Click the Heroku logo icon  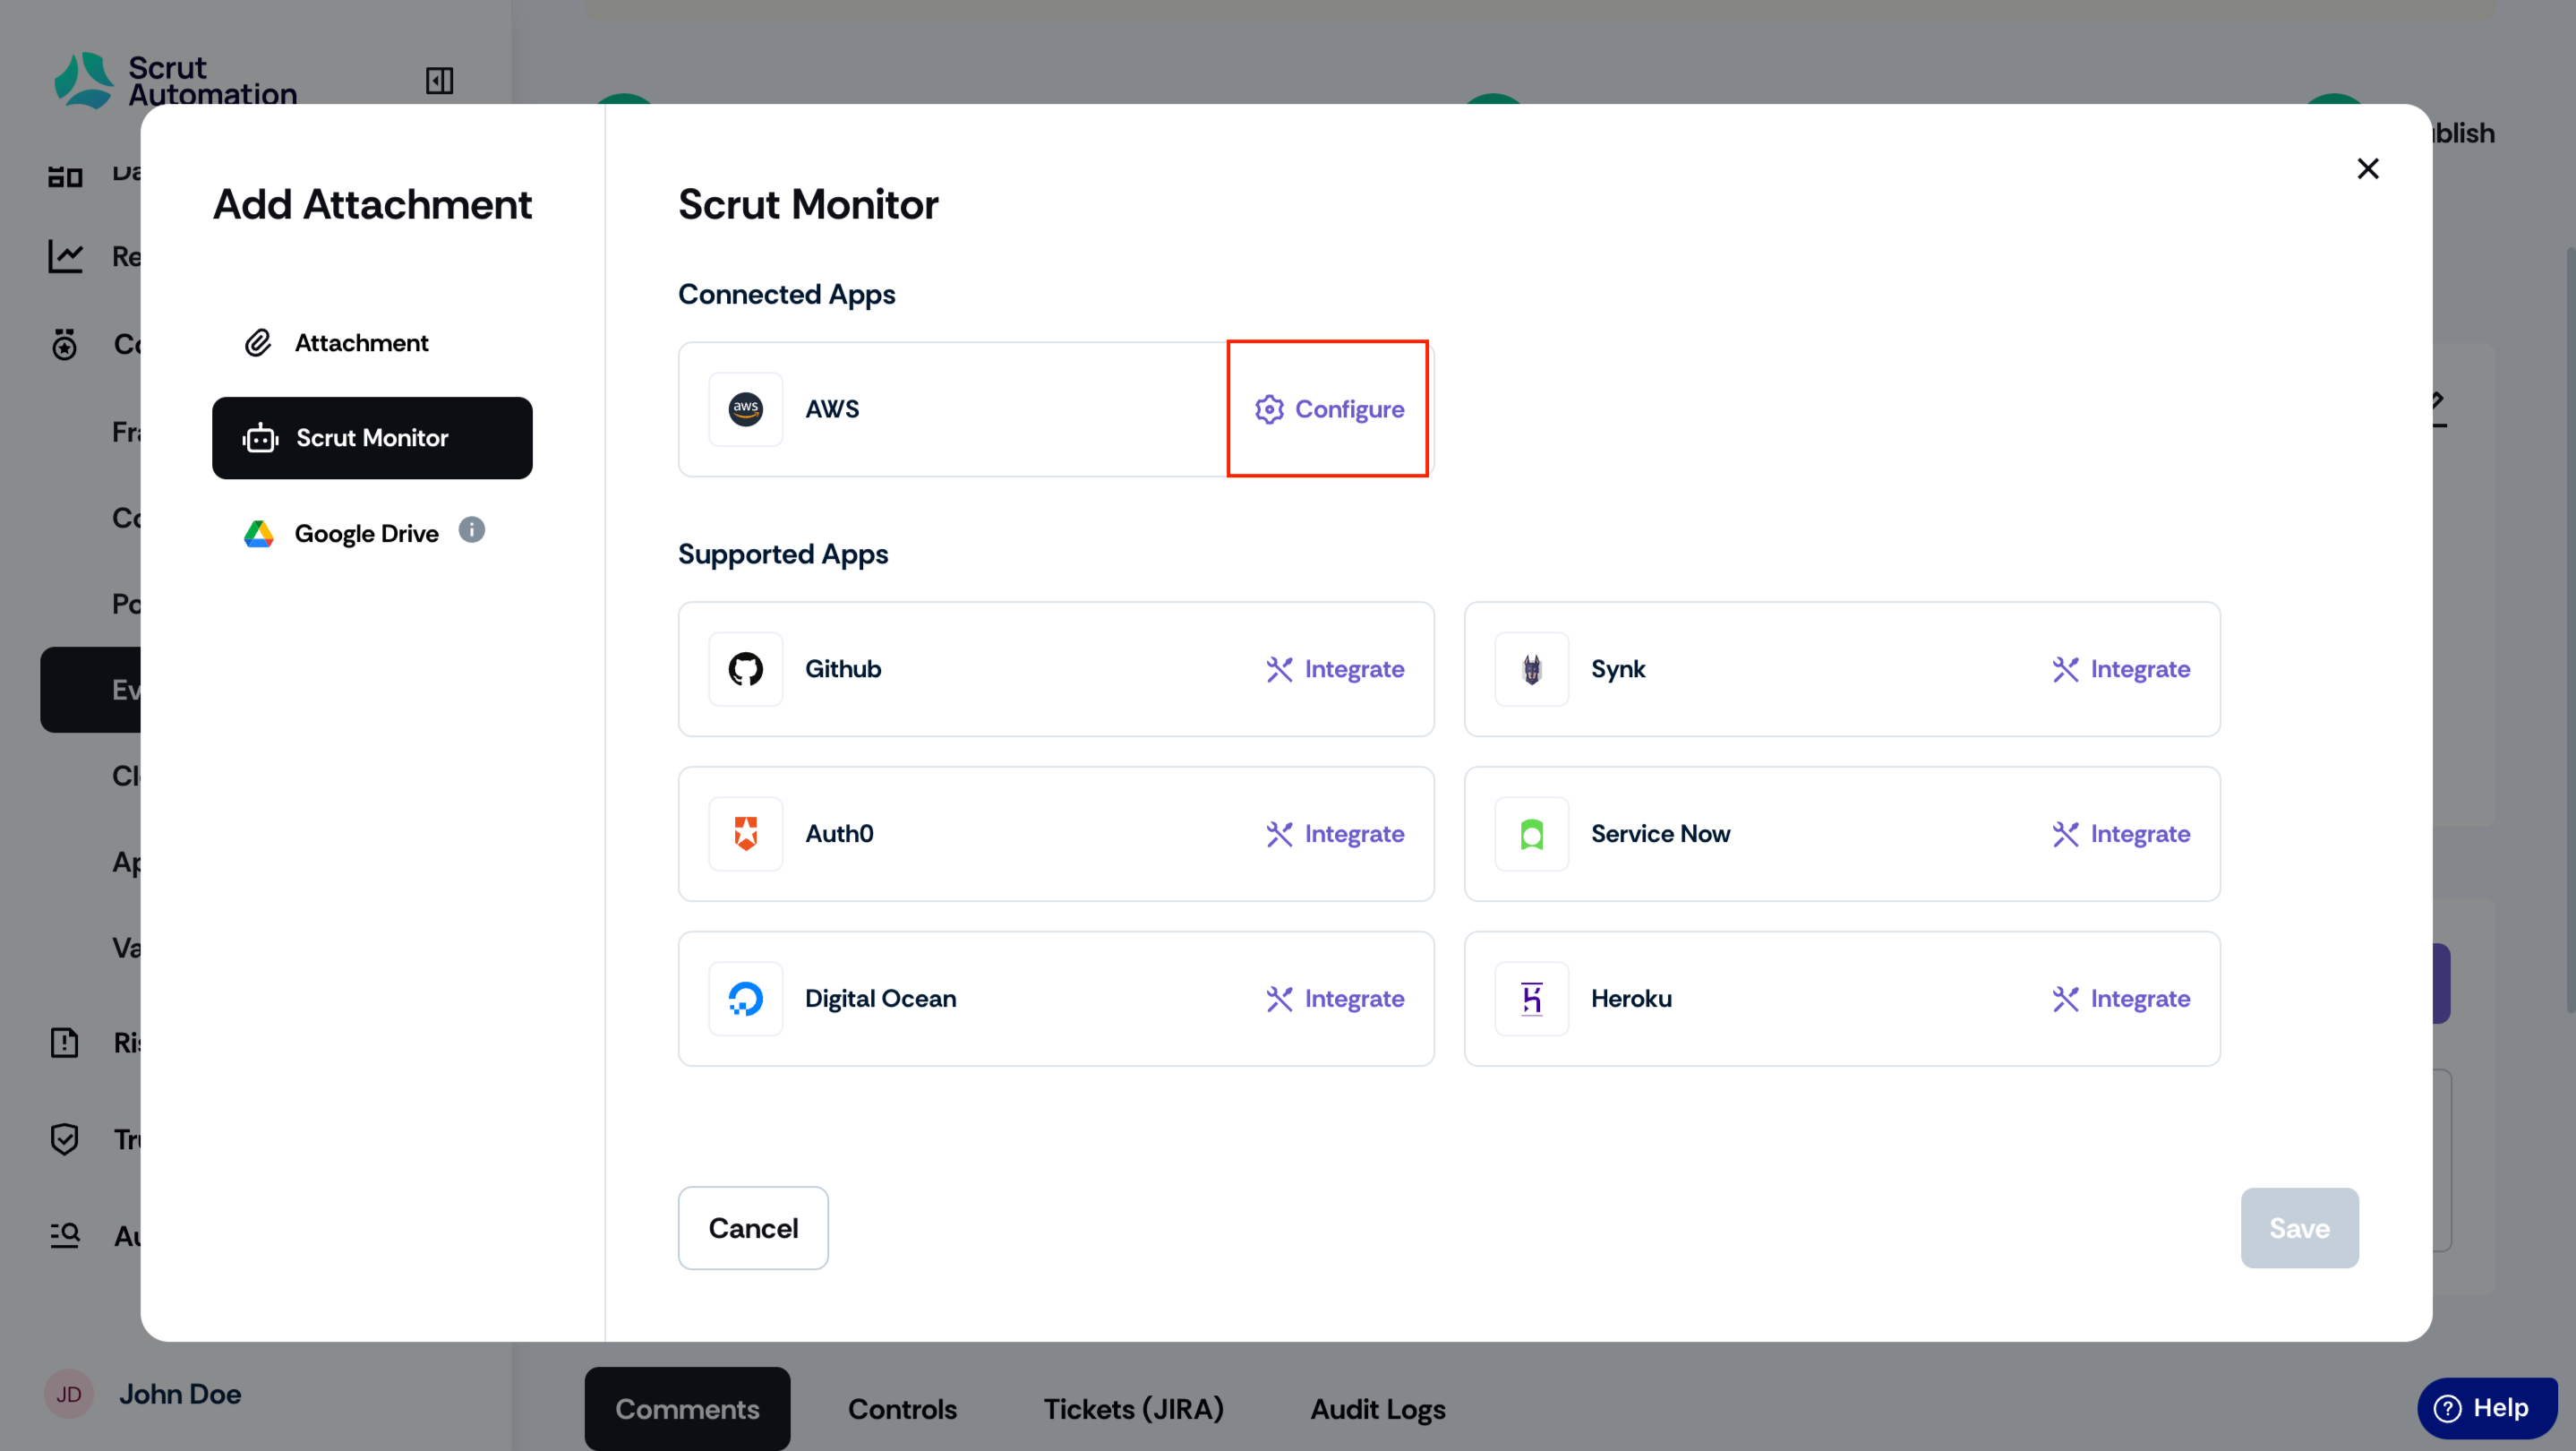coord(1531,999)
